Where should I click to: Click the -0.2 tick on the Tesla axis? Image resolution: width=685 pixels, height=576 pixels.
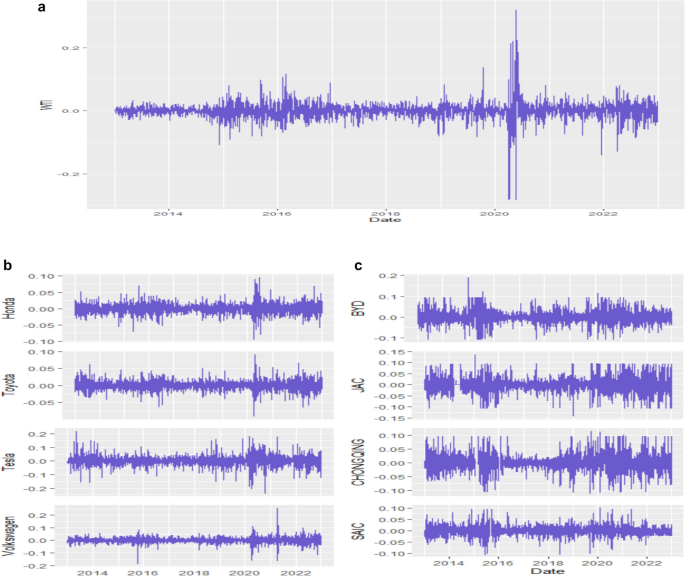pos(35,489)
